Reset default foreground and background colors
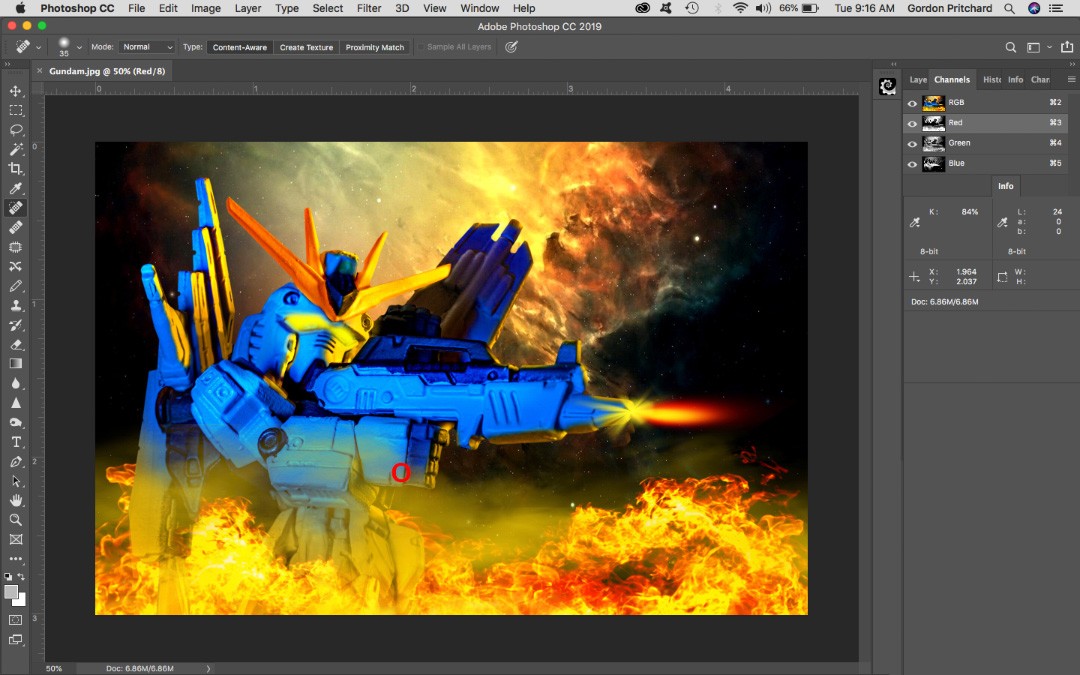Viewport: 1080px width, 675px height. click(8, 577)
